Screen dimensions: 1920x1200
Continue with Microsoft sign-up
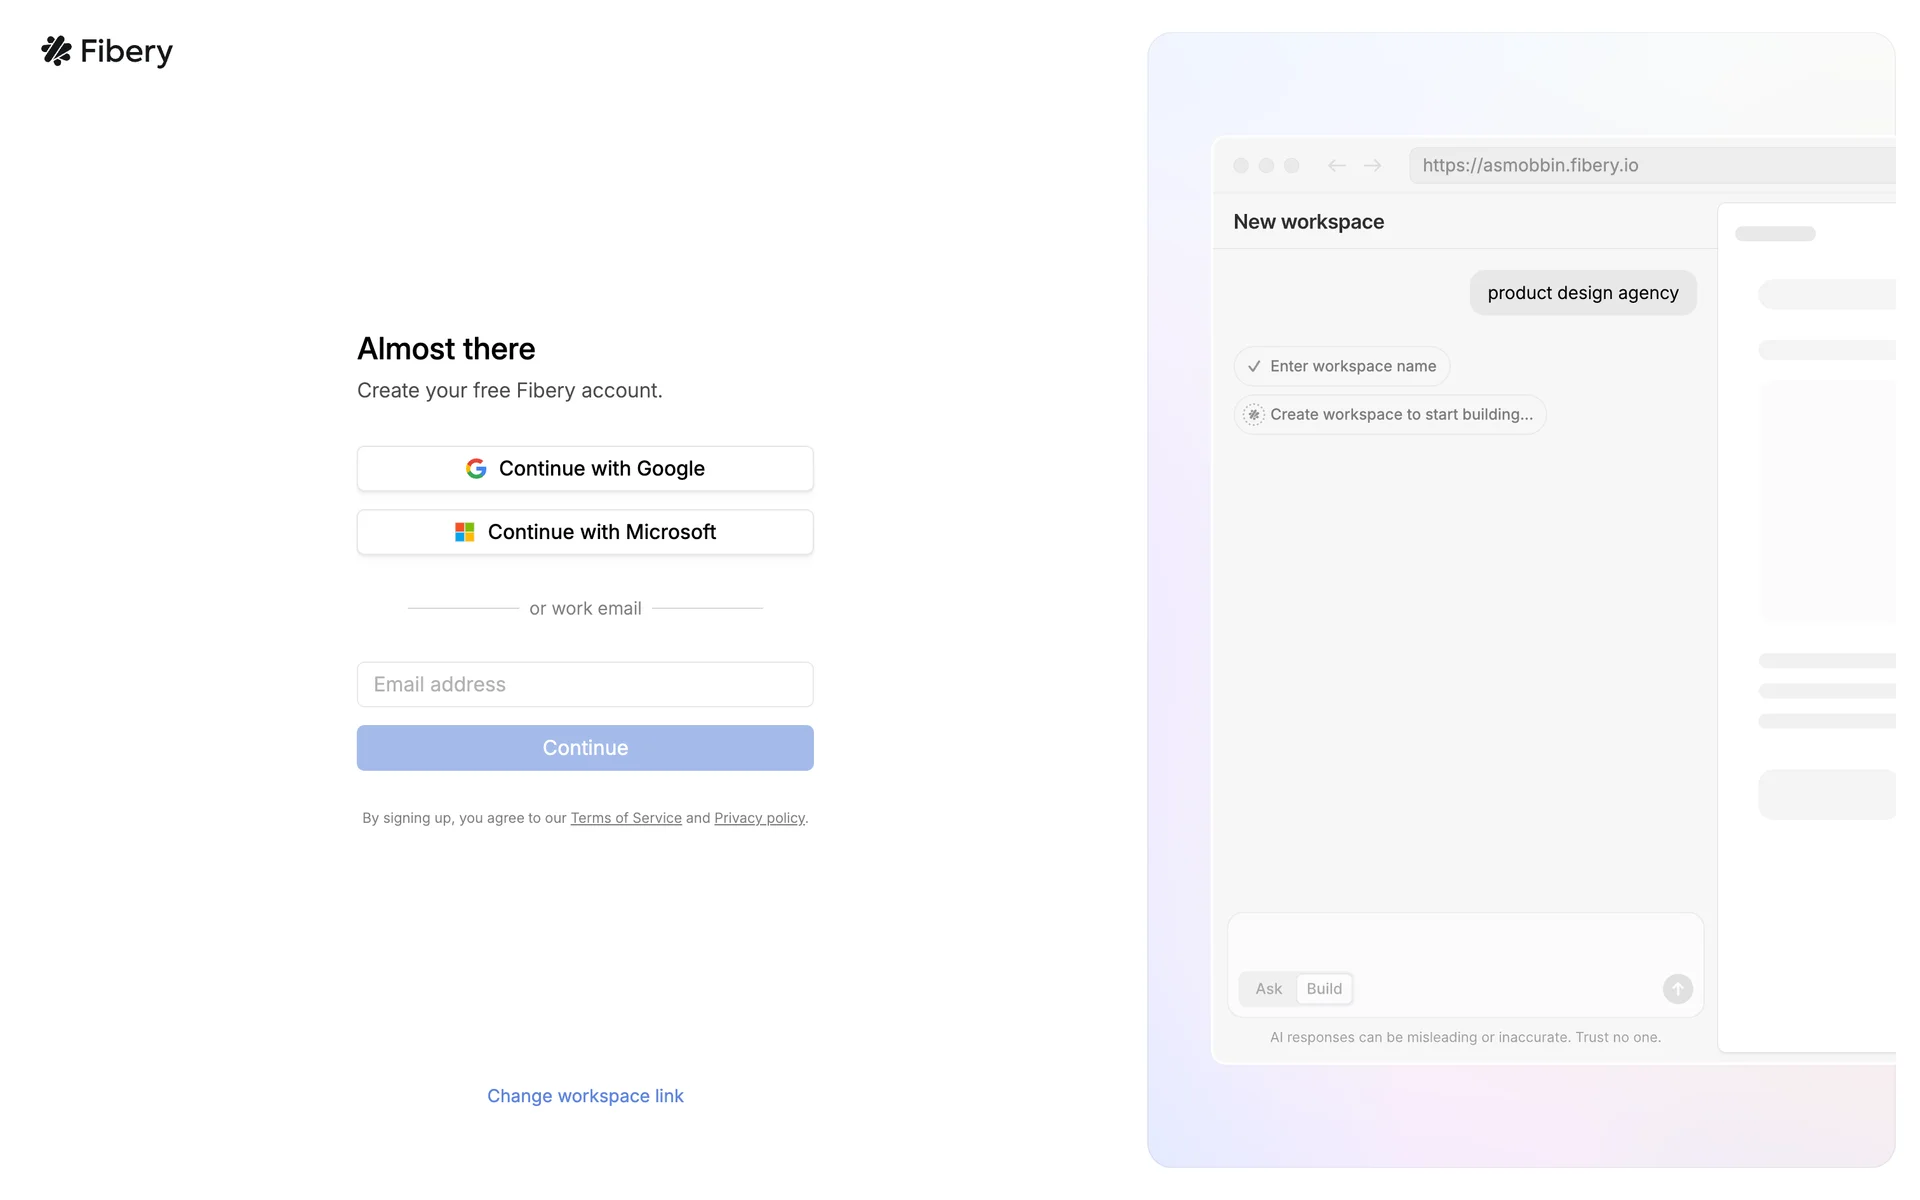585,532
